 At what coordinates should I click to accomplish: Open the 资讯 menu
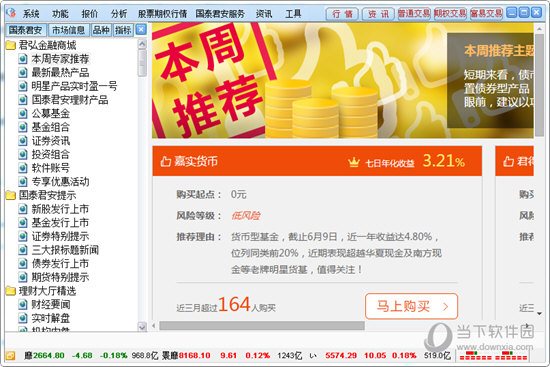pyautogui.click(x=264, y=14)
